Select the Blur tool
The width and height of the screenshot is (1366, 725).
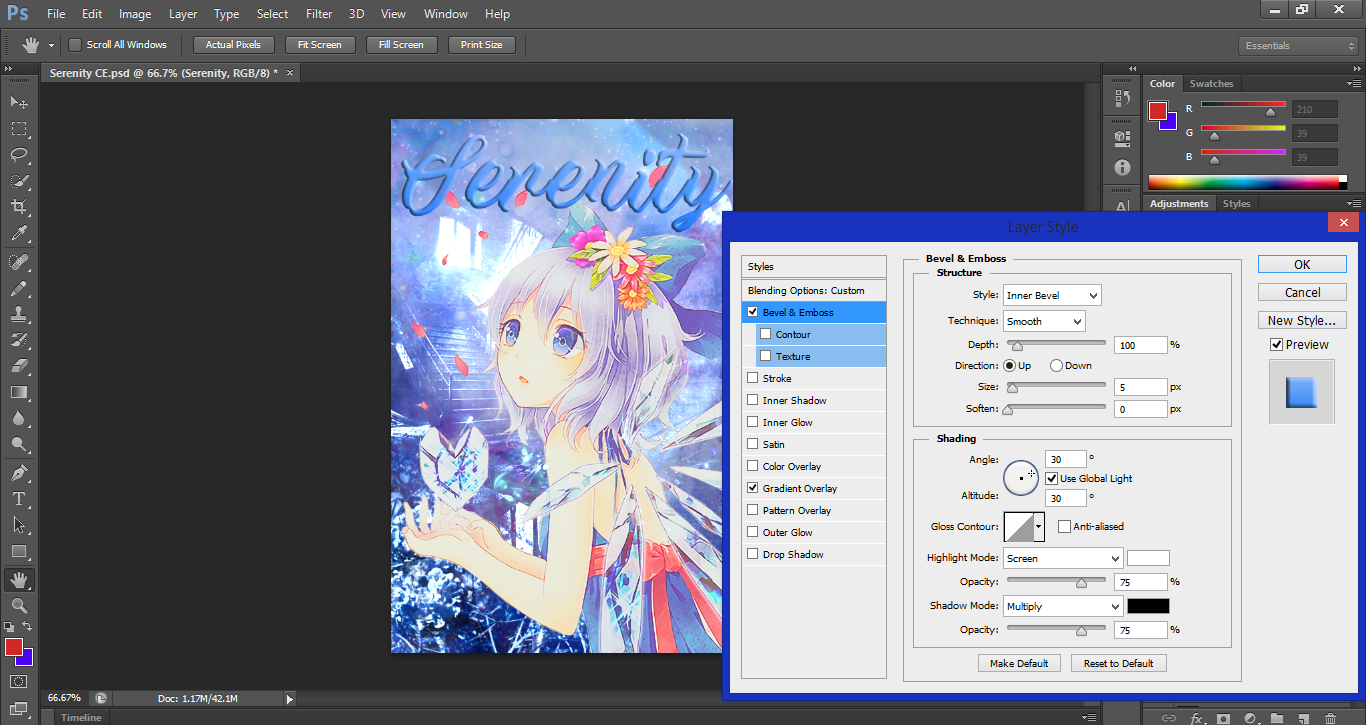pyautogui.click(x=19, y=418)
